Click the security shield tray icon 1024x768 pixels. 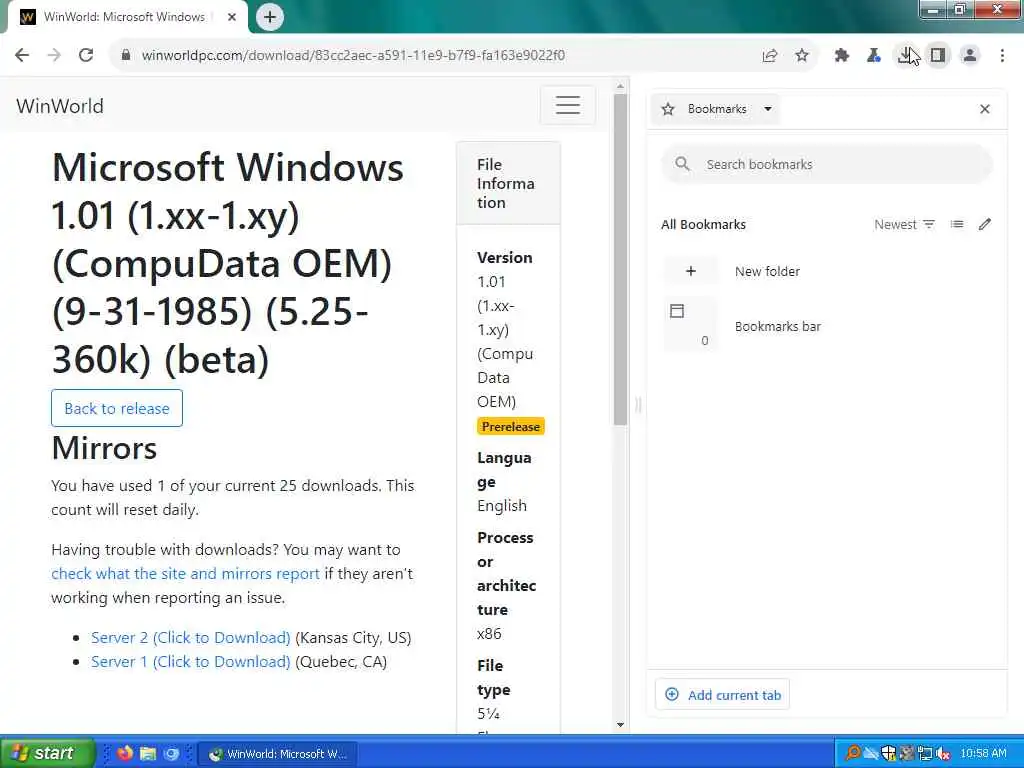tap(889, 754)
